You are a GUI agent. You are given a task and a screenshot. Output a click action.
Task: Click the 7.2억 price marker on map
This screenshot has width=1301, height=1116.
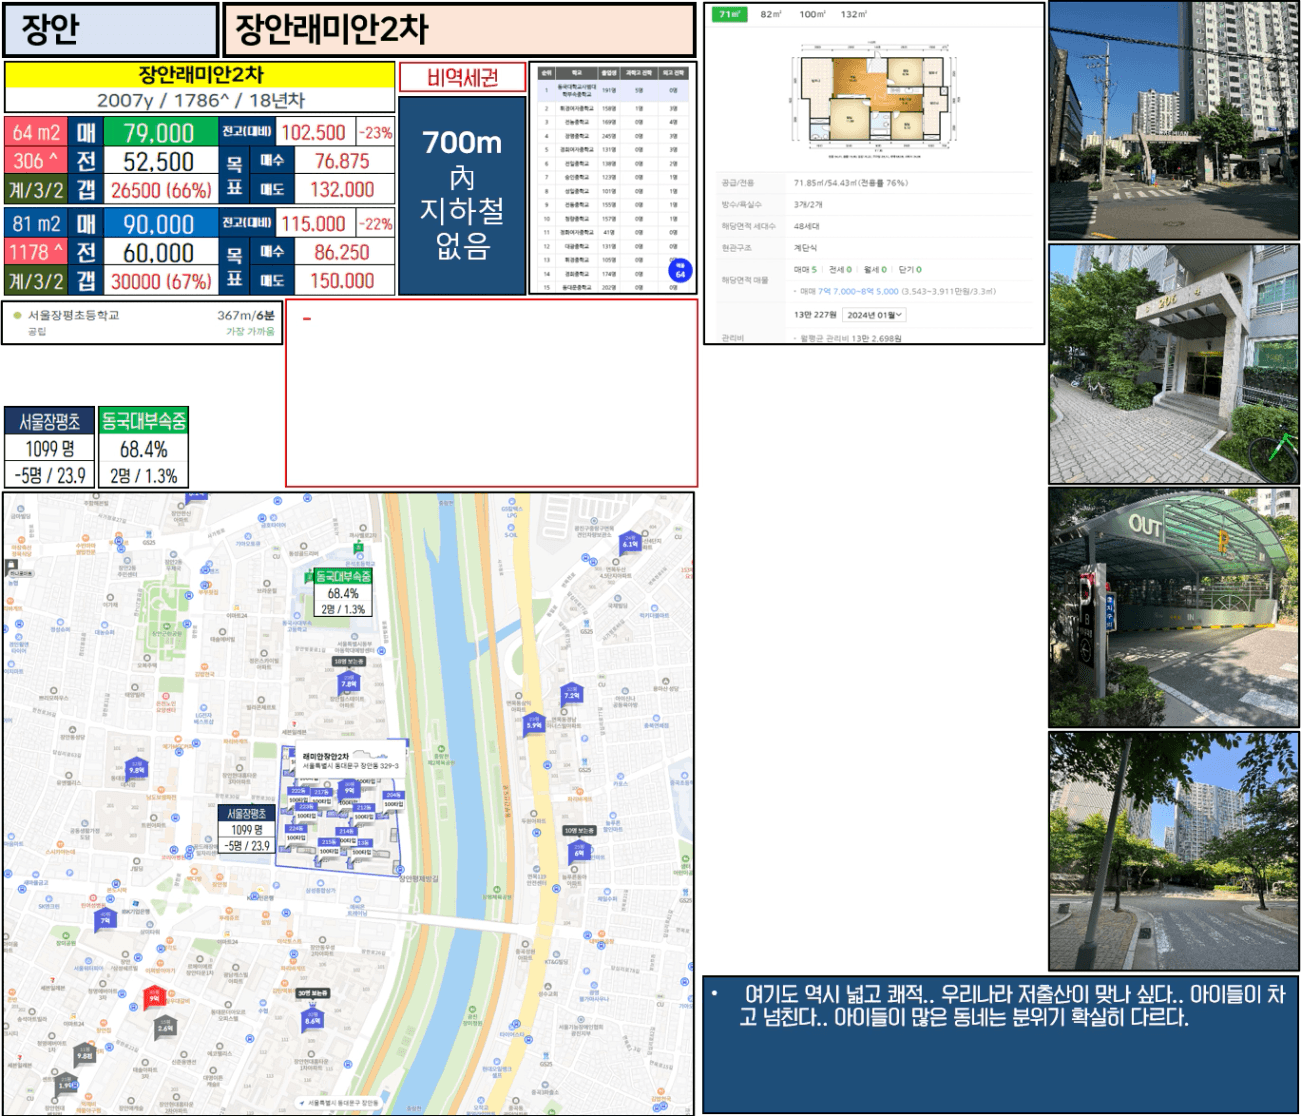pos(572,693)
